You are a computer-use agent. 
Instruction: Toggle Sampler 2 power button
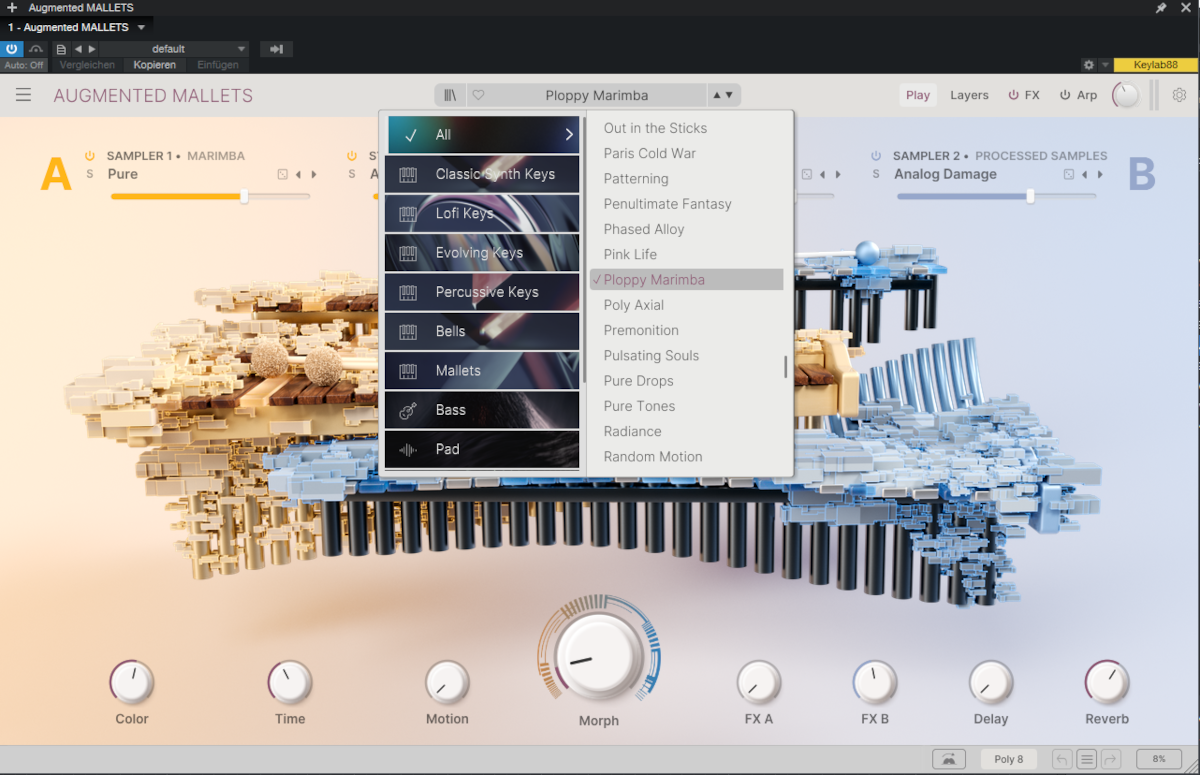click(x=876, y=156)
